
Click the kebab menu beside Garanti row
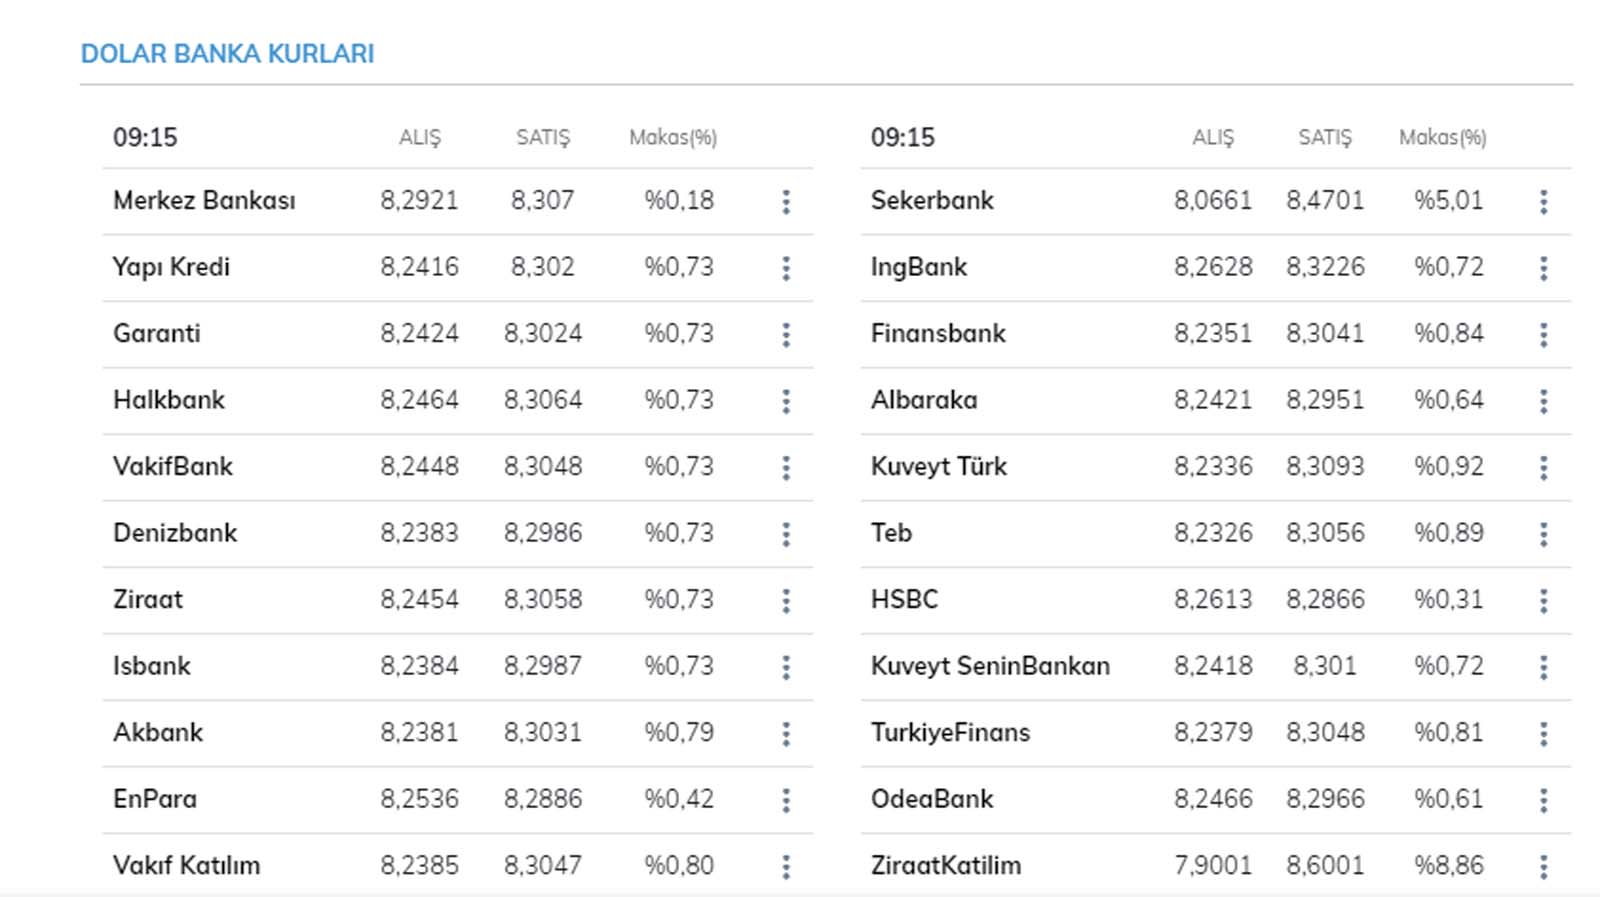786,335
